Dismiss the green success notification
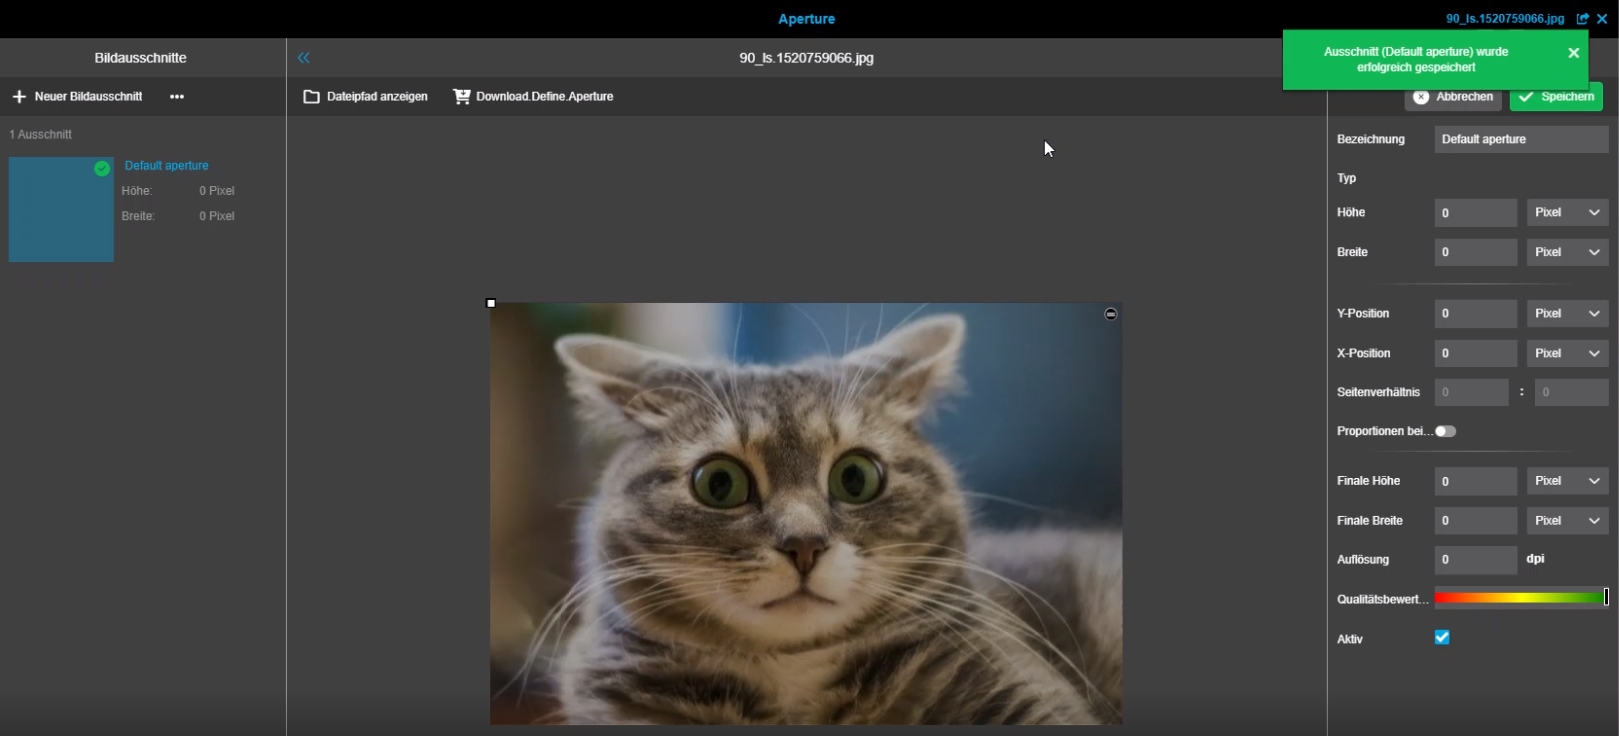 [x=1573, y=53]
